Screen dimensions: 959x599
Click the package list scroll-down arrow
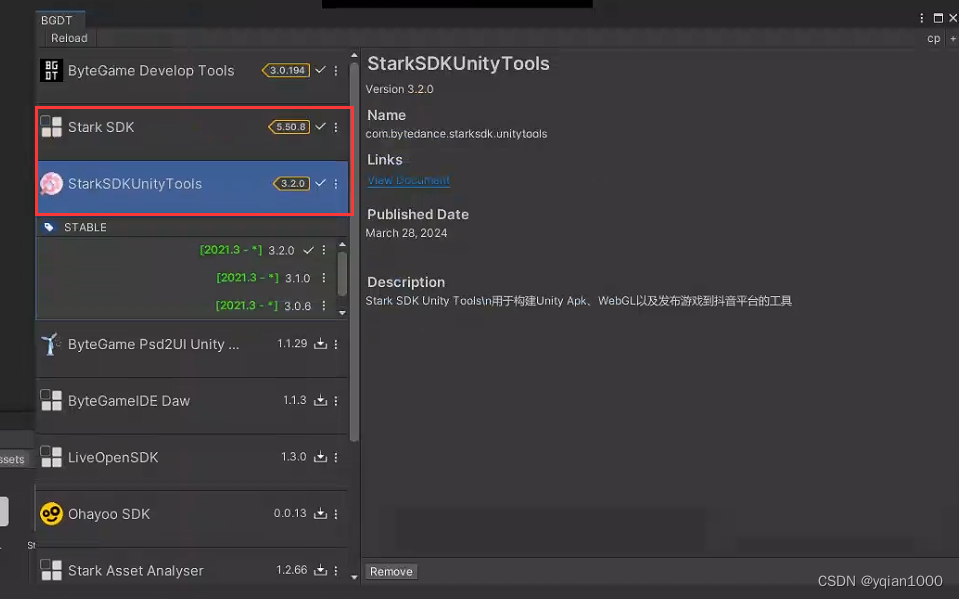point(354,577)
